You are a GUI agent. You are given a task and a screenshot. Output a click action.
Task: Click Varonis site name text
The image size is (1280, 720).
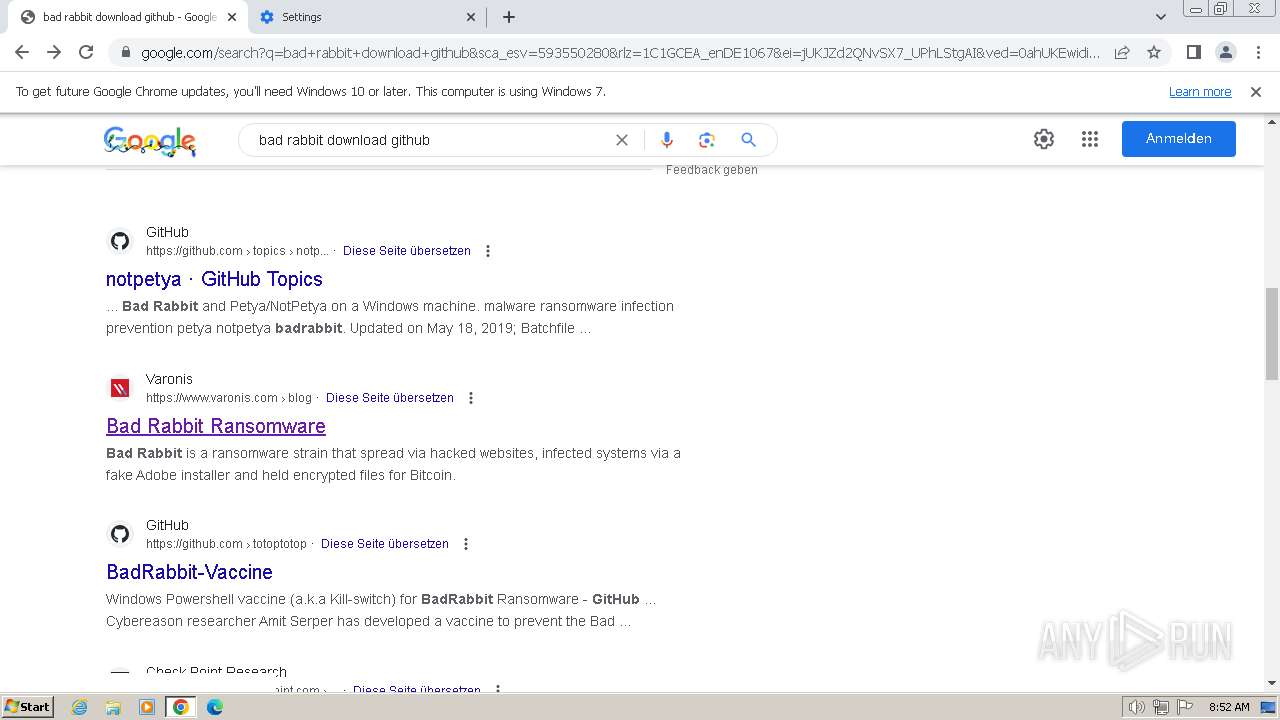click(169, 379)
